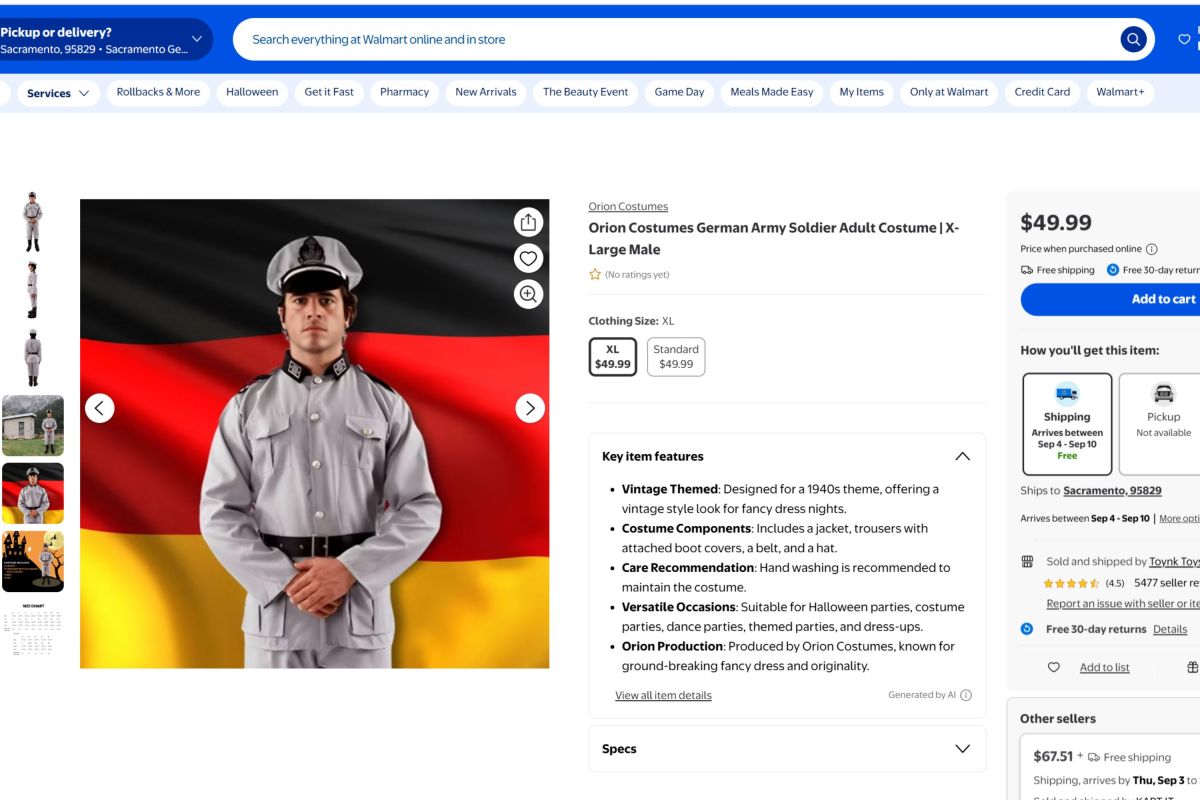
Task: Select German flag background thumbnail
Action: pyautogui.click(x=33, y=493)
